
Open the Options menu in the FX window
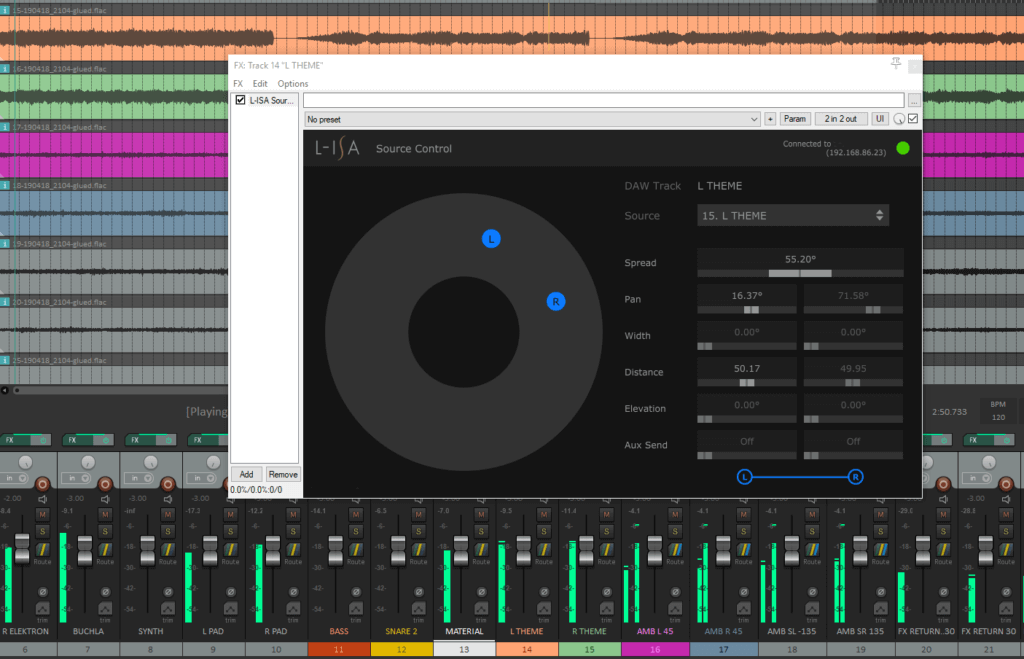point(293,84)
